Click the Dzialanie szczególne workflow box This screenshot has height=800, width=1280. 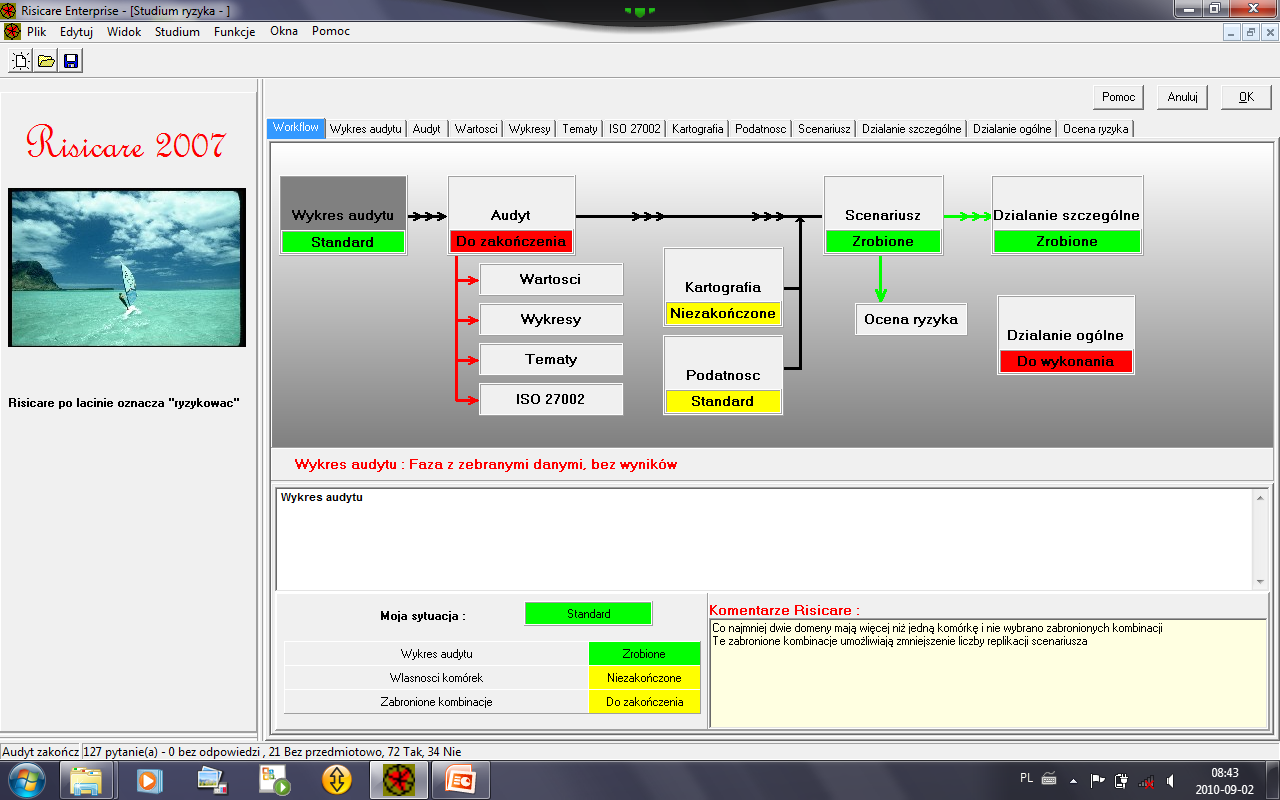point(1067,215)
